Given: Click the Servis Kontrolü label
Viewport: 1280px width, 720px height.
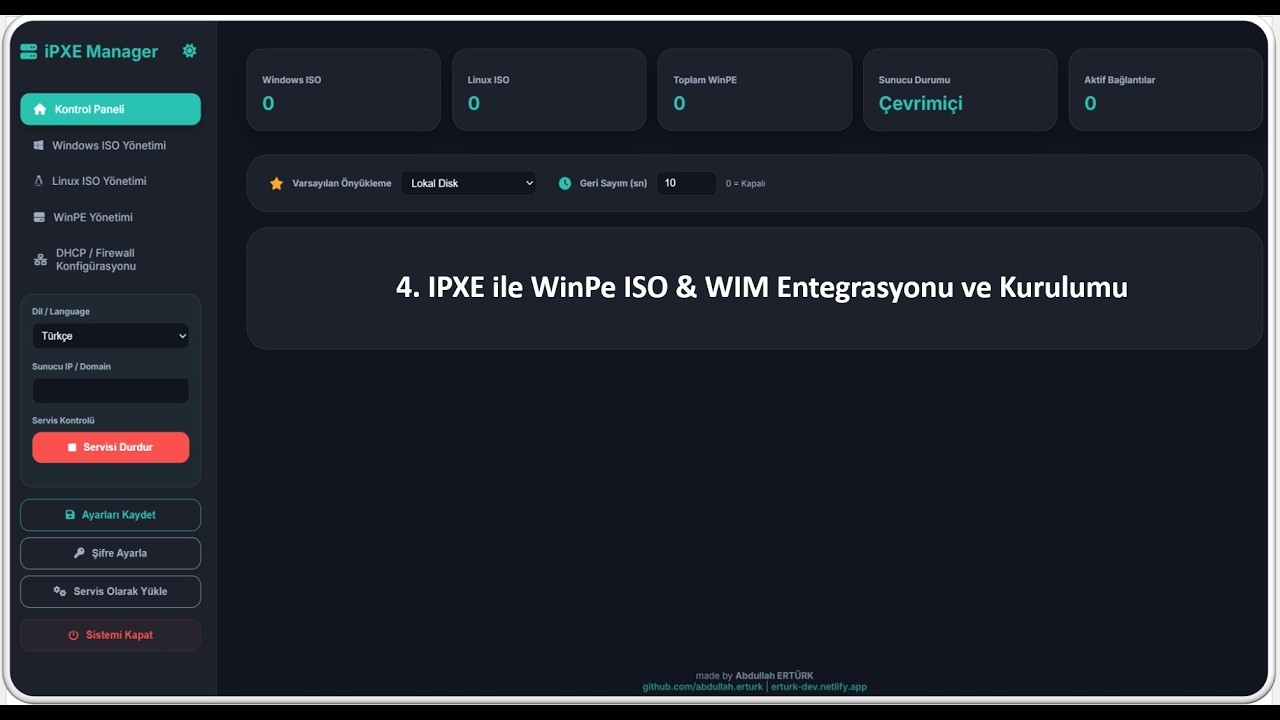Looking at the screenshot, I should 63,420.
